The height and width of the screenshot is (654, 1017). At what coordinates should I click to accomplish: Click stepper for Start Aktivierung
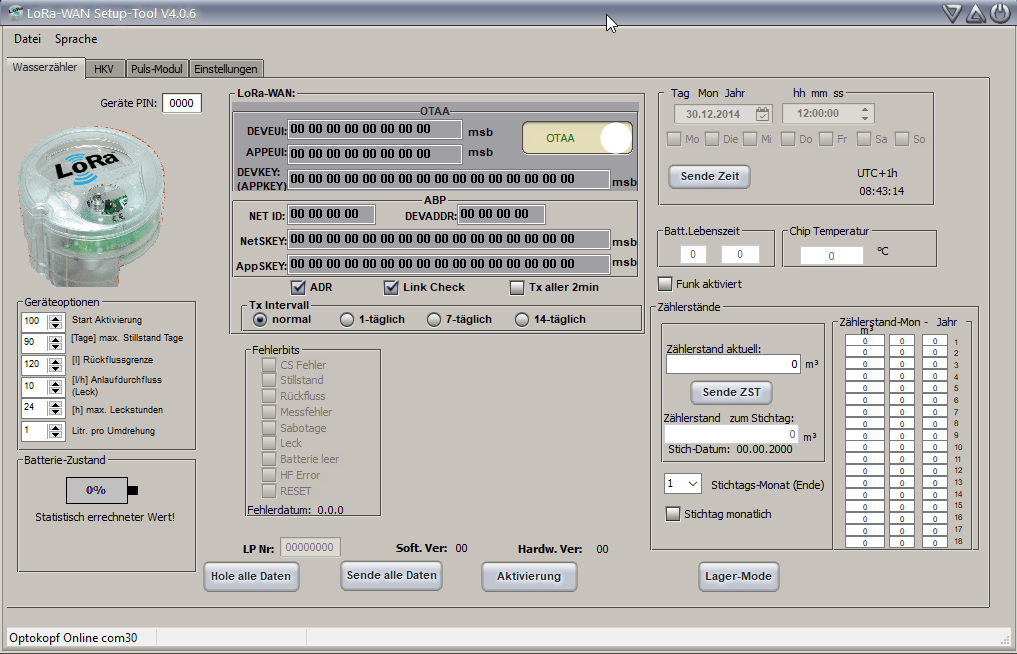pos(56,321)
